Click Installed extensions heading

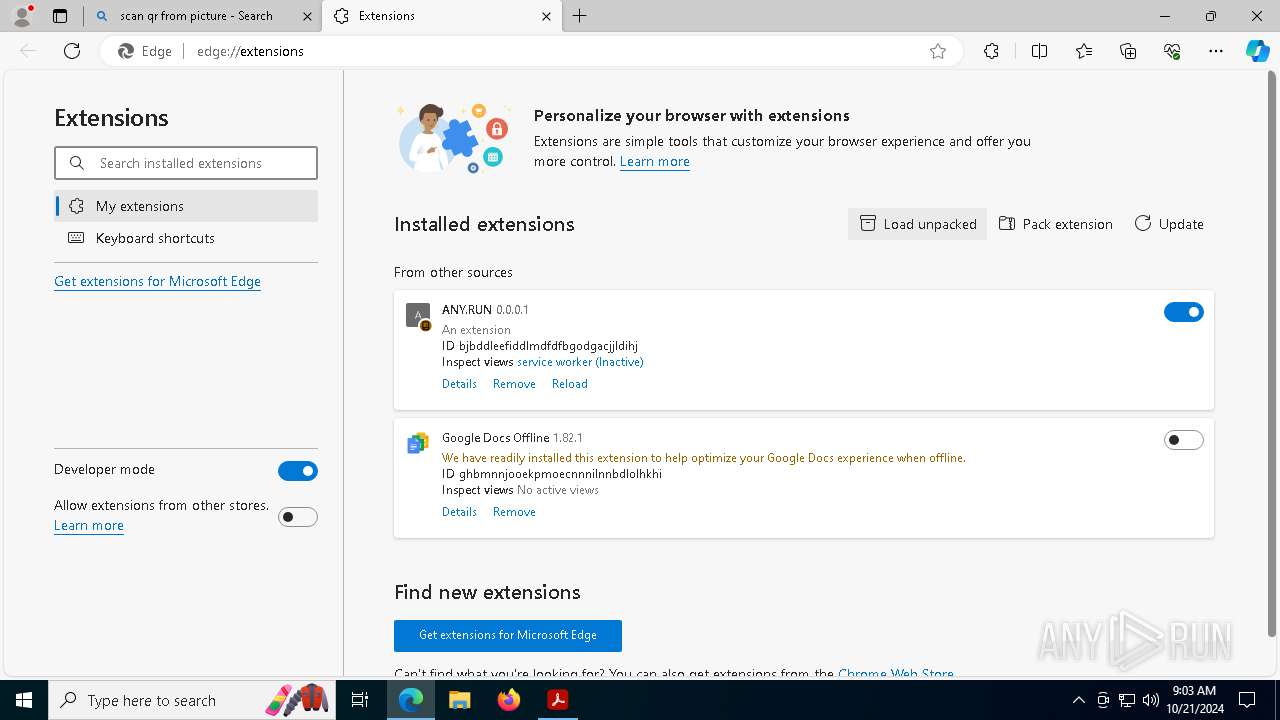pyautogui.click(x=484, y=224)
